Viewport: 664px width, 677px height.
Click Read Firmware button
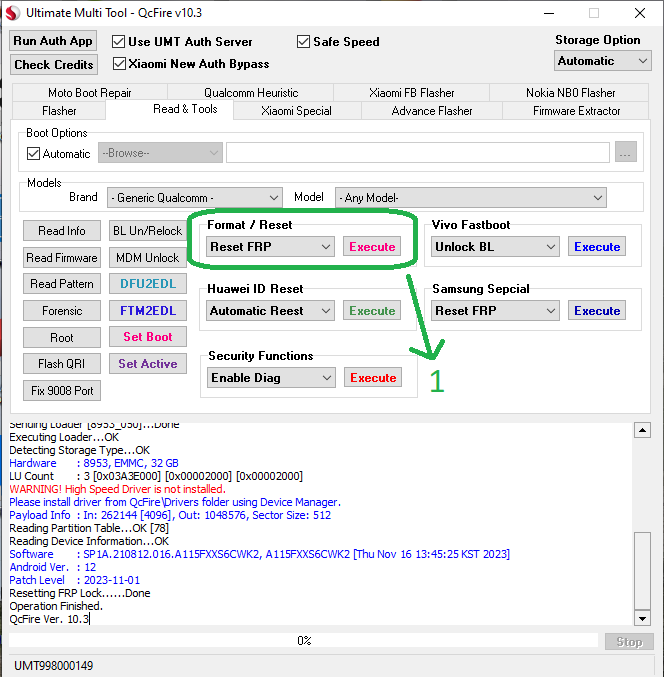pyautogui.click(x=62, y=257)
